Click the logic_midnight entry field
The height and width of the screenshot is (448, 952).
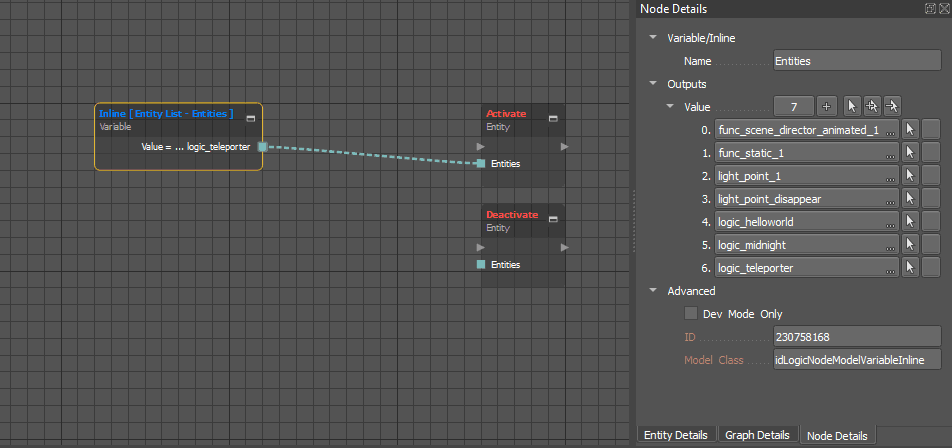(x=807, y=245)
